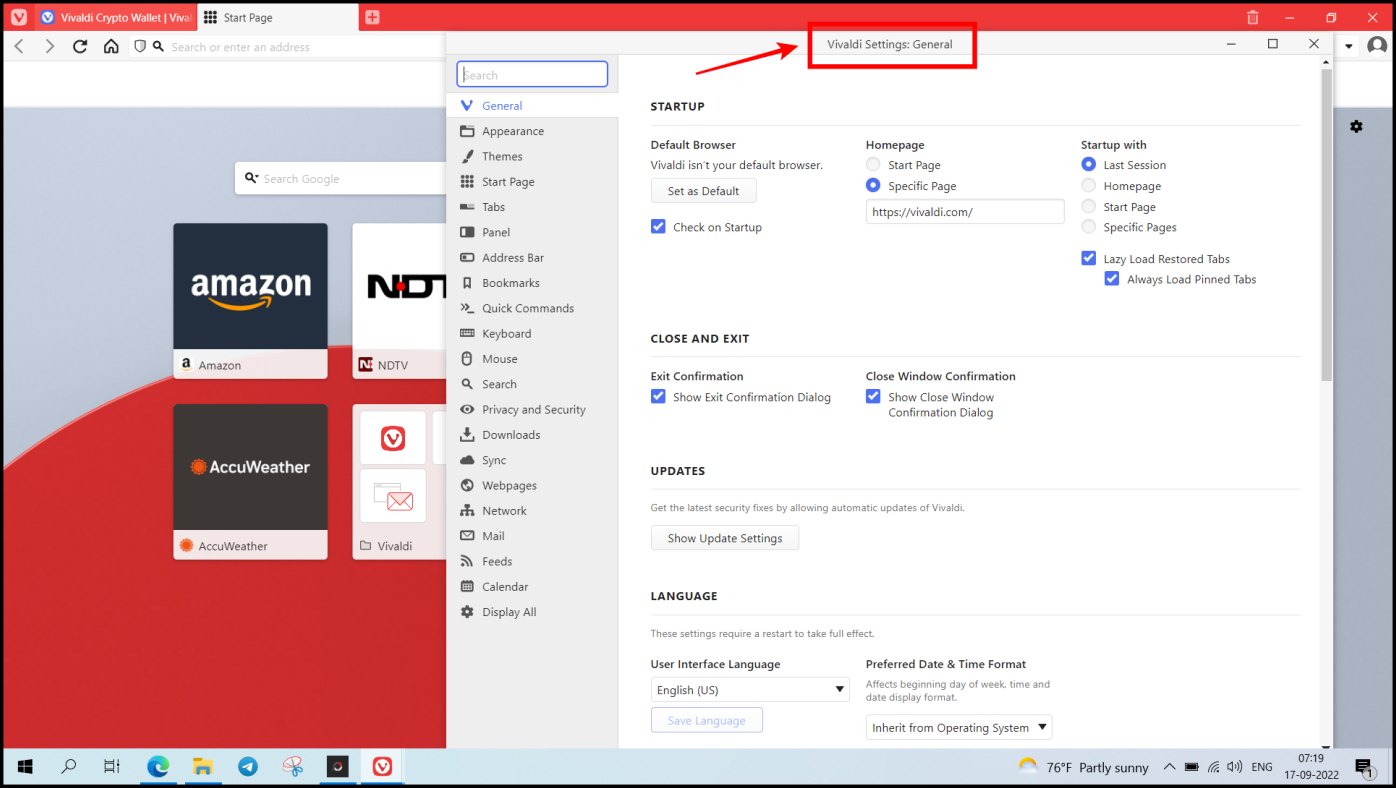Open Telegram from the taskbar

[x=248, y=767]
